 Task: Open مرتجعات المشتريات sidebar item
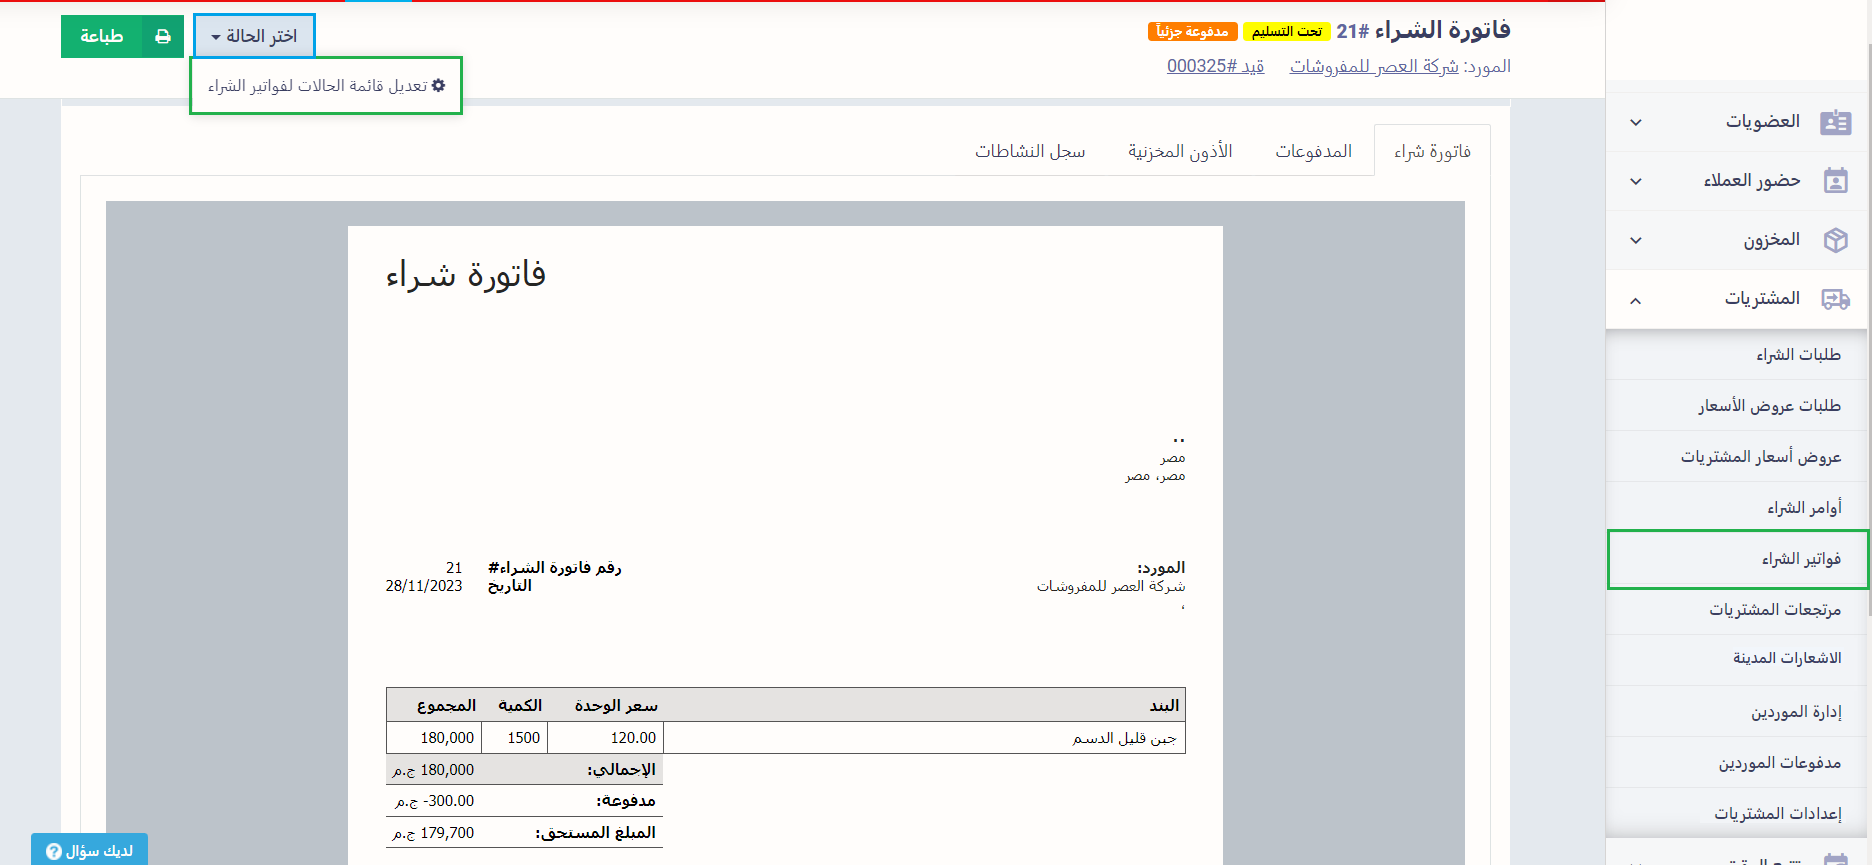[1774, 610]
